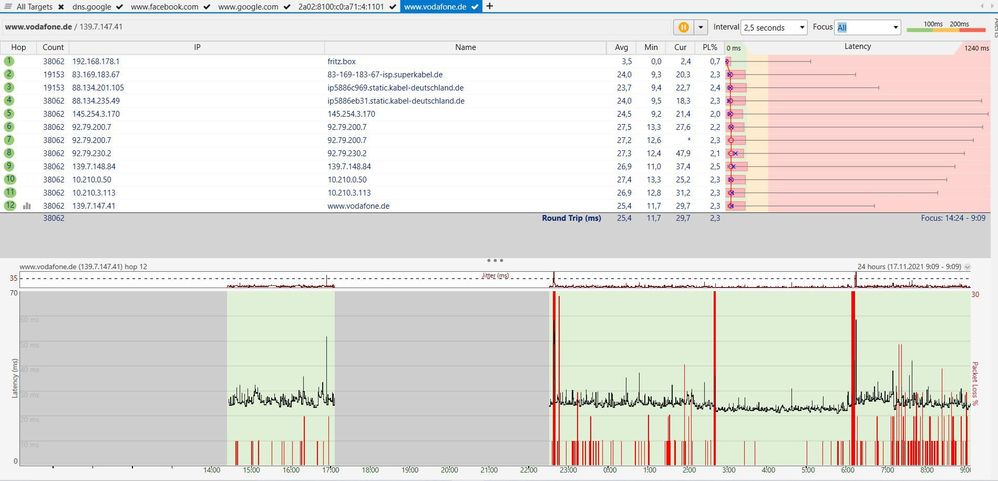Click the Round Trip (ms) summary label

[571, 218]
